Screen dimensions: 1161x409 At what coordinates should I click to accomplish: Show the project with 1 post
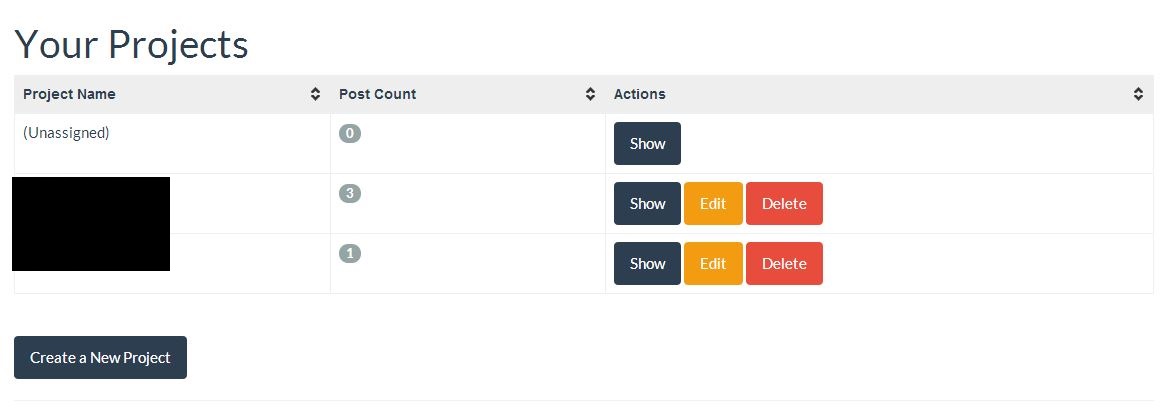click(647, 264)
